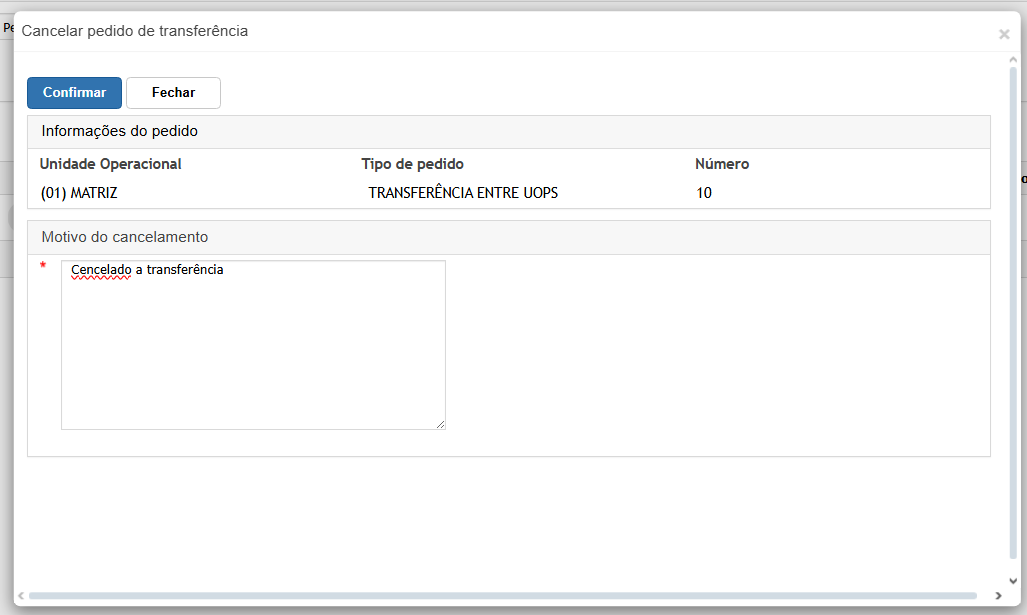Click the horizontal scrollbar right arrow
This screenshot has width=1027, height=615.
(997, 596)
